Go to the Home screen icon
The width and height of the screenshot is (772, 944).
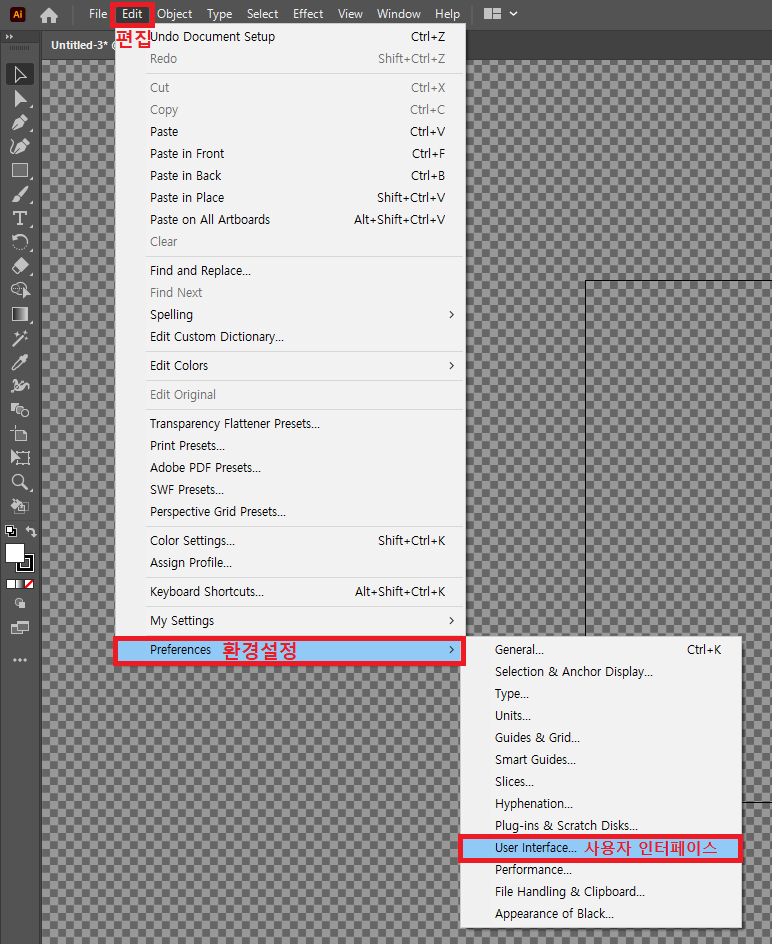coord(49,14)
